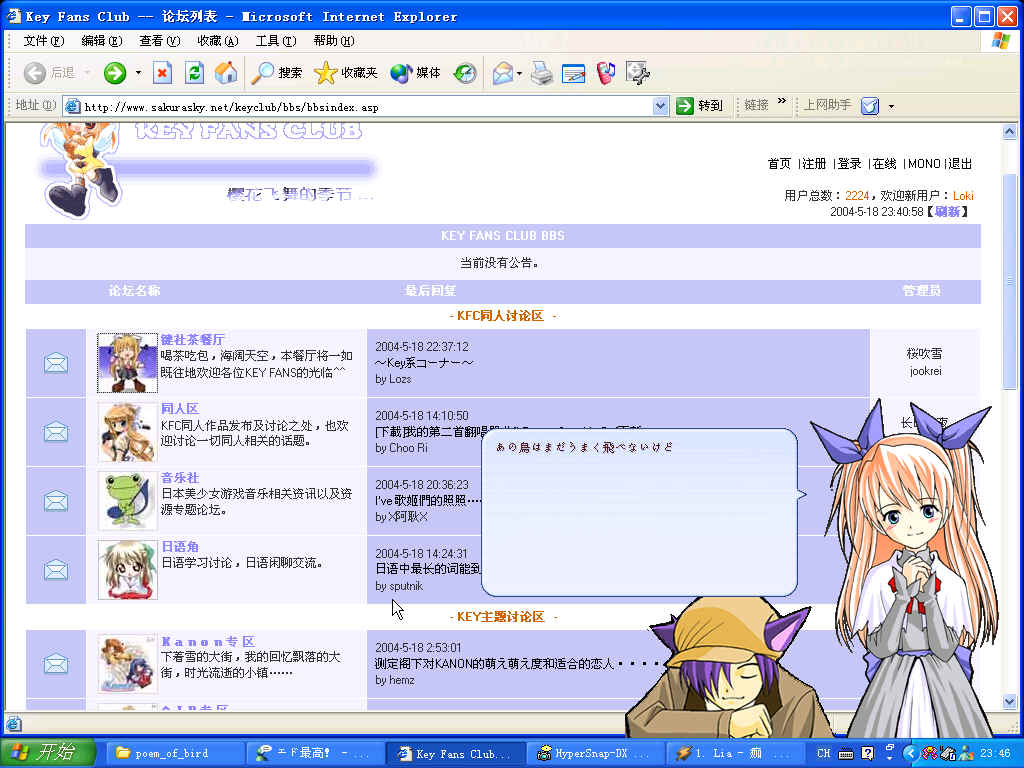
Task: Click the Back (后退) toolbar button
Action: [50, 72]
